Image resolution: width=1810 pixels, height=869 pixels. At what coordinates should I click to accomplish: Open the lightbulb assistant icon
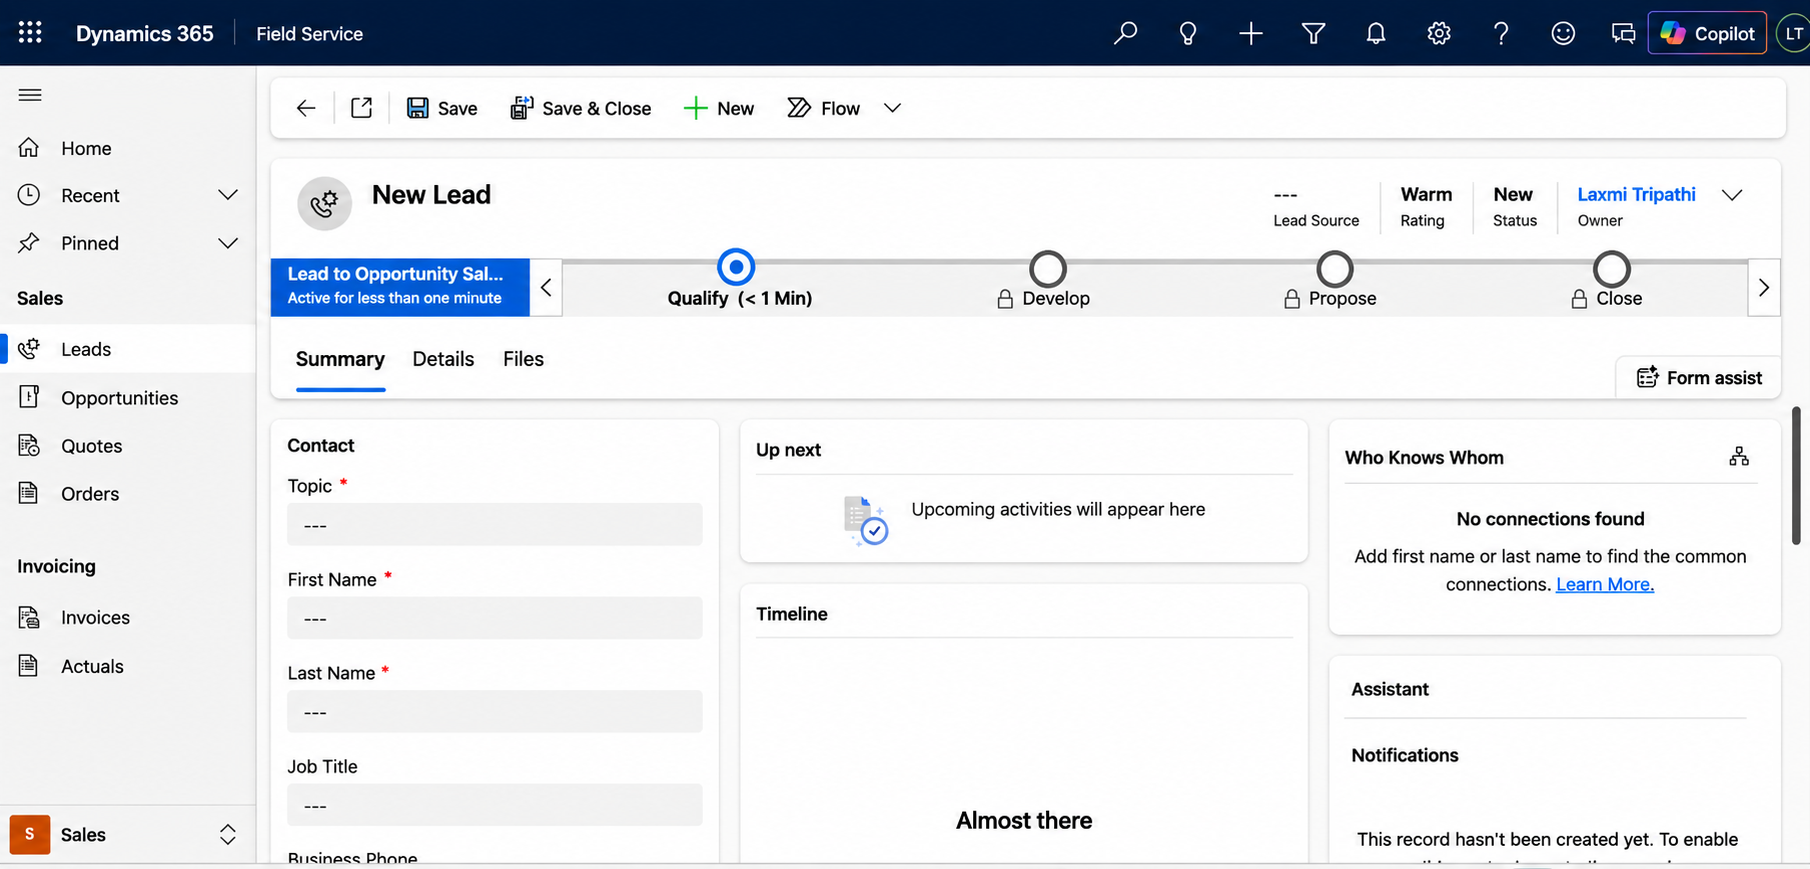coord(1188,33)
